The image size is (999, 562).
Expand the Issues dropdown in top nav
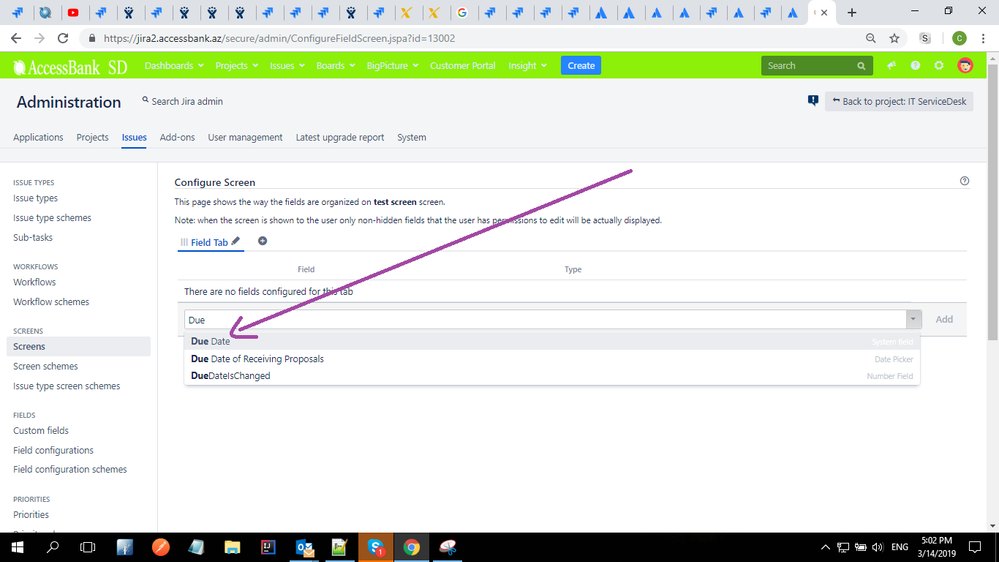[x=287, y=66]
